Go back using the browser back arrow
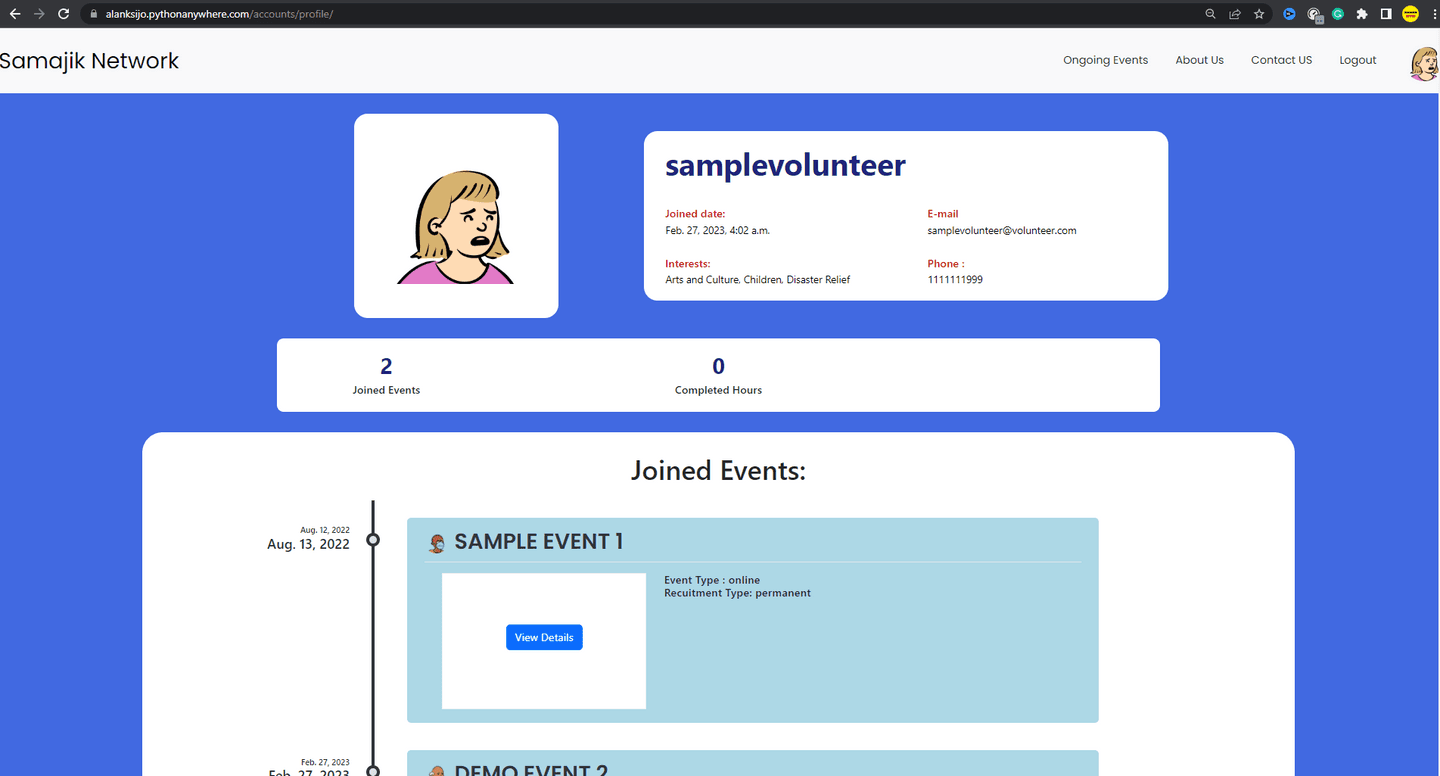1440x776 pixels. click(14, 14)
